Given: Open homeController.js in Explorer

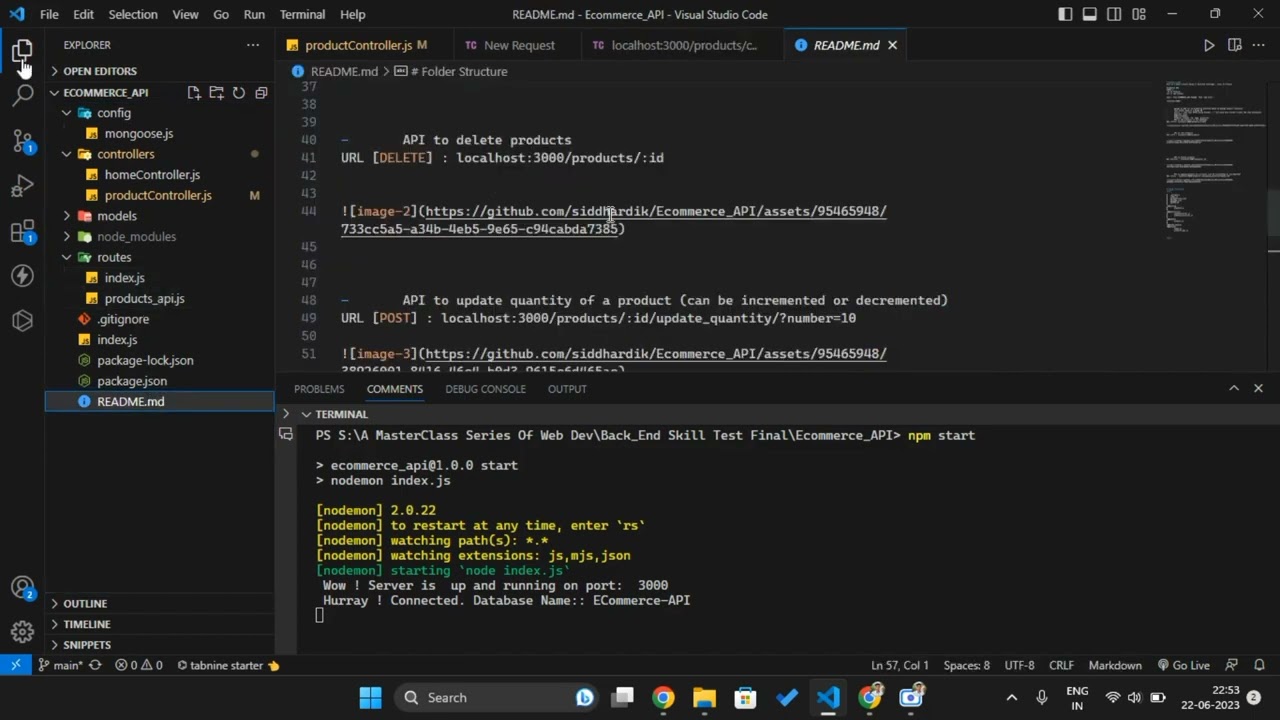Looking at the screenshot, I should tap(152, 175).
